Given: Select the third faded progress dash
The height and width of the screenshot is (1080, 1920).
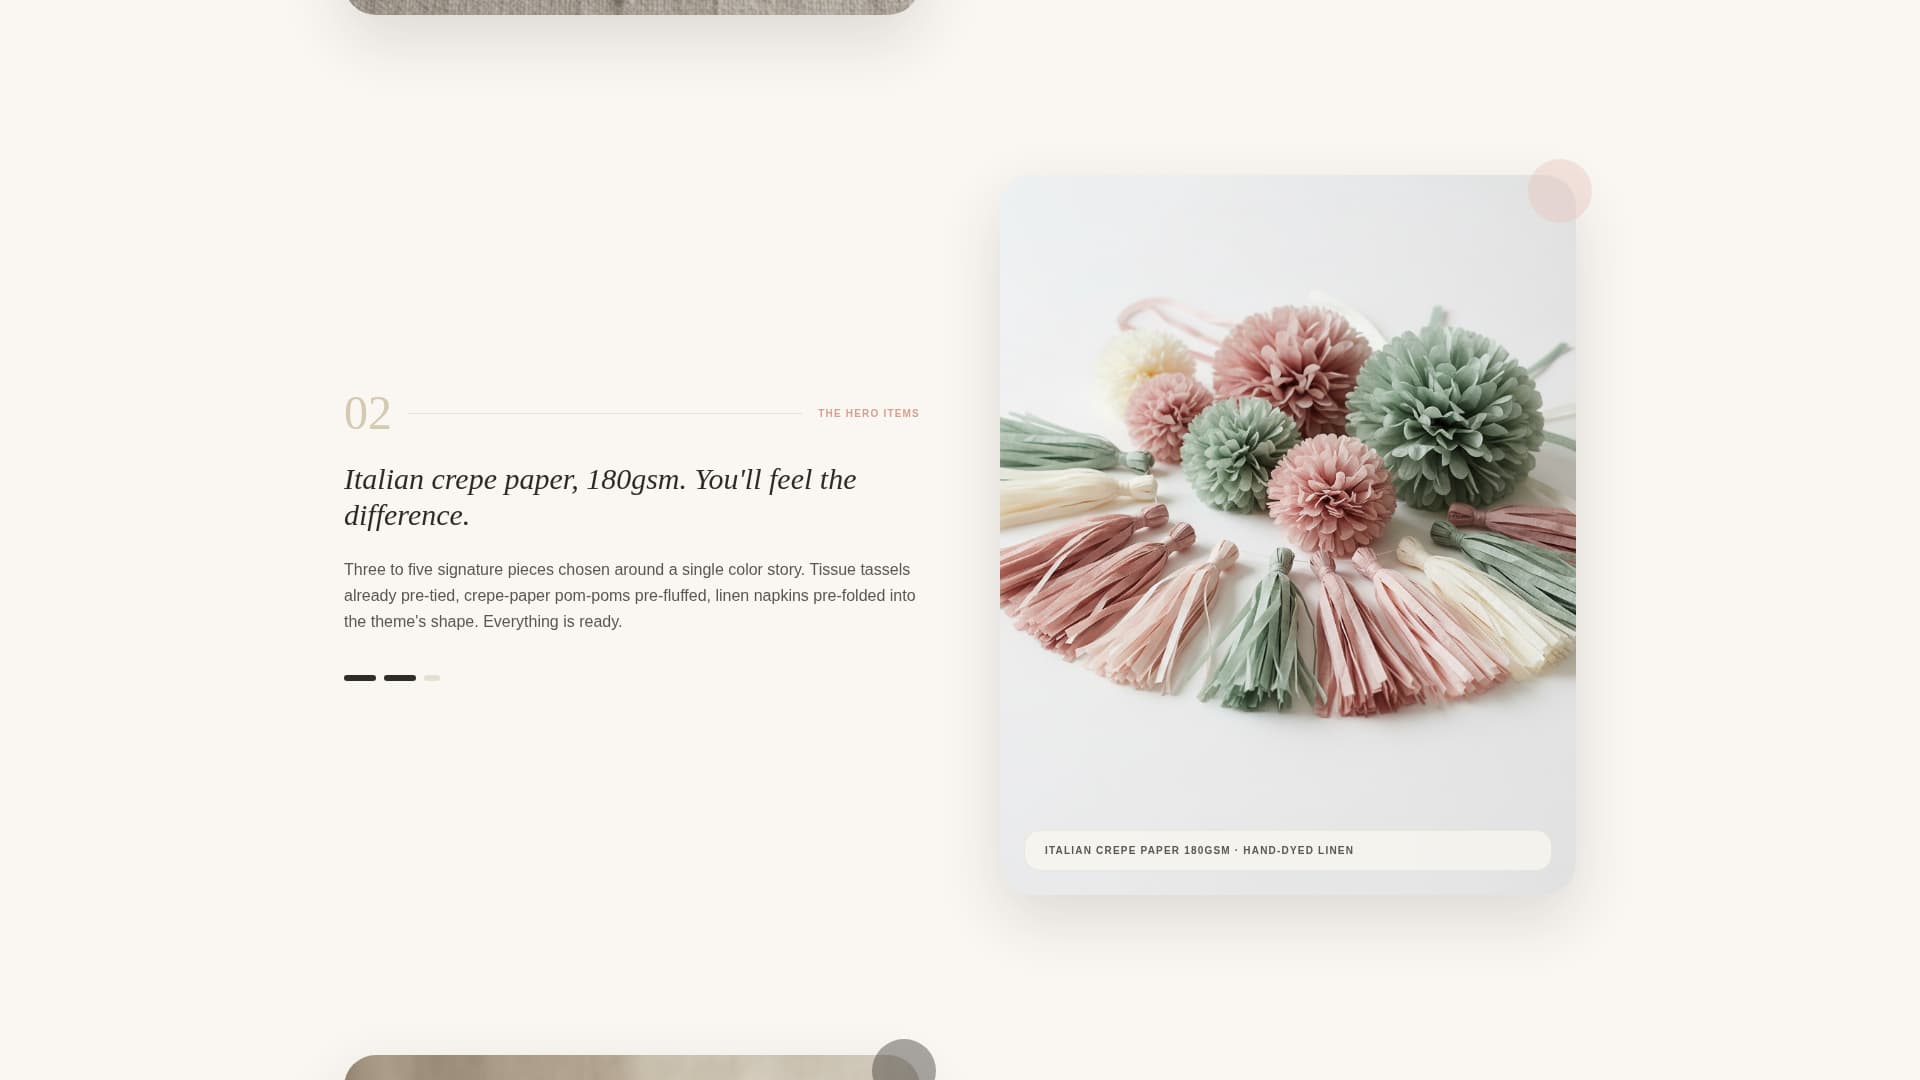Looking at the screenshot, I should [432, 678].
